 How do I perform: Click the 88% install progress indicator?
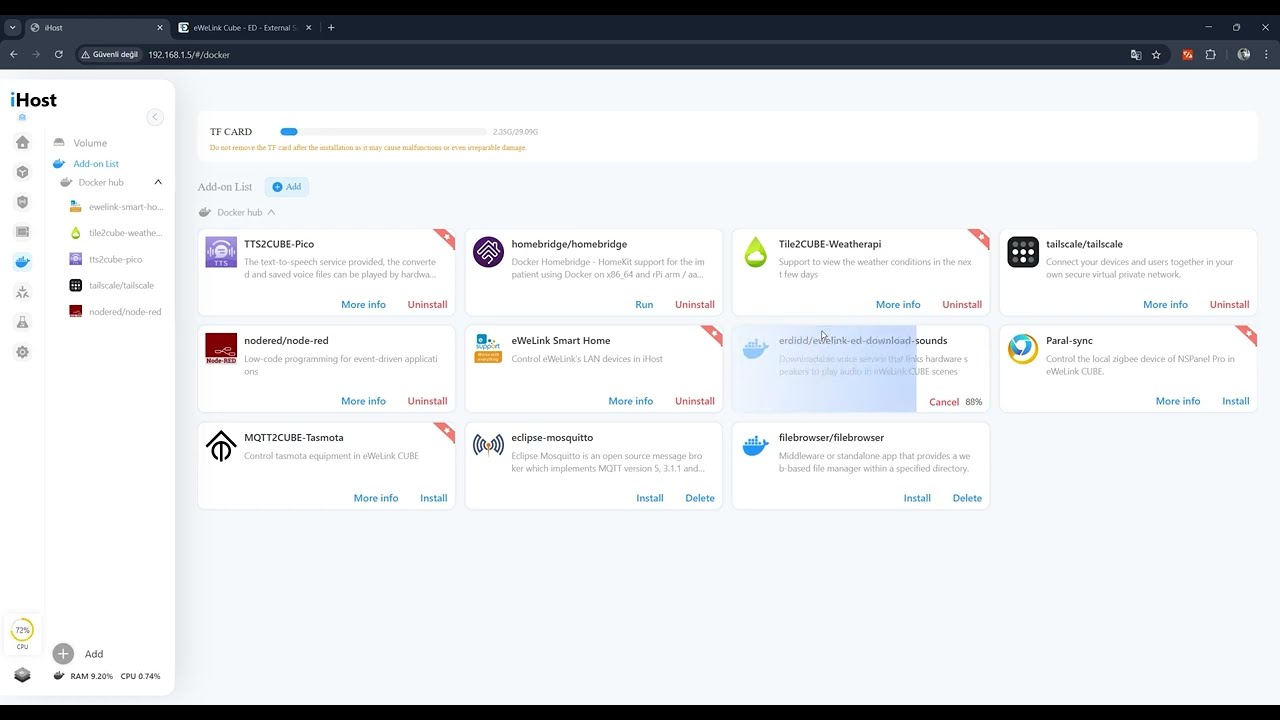(974, 402)
